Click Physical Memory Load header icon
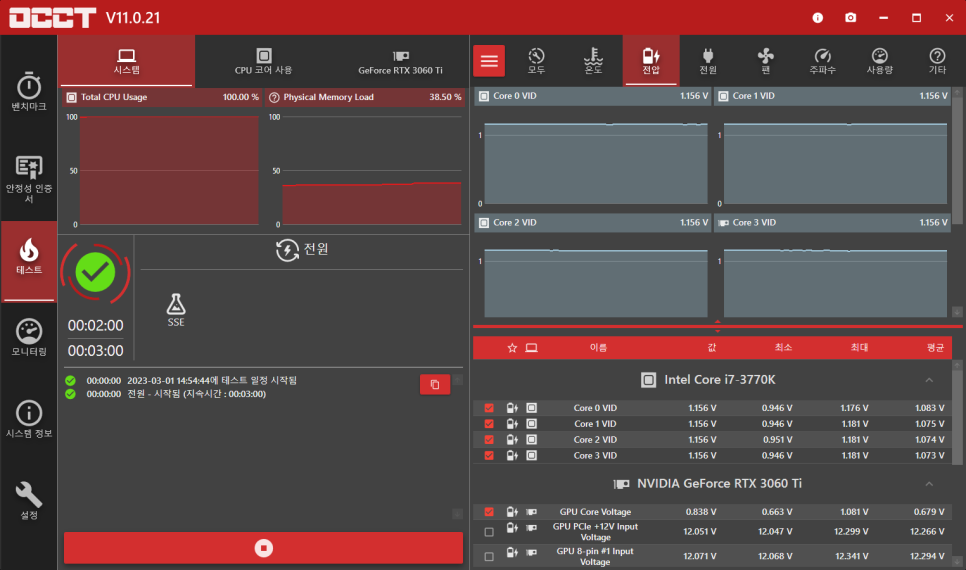Viewport: 966px width, 570px height. pyautogui.click(x=275, y=97)
